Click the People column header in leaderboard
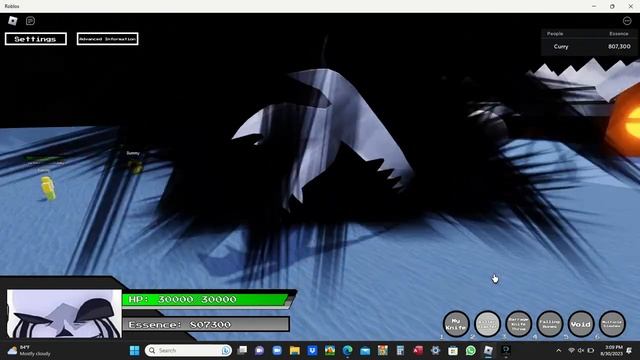The height and width of the screenshot is (360, 640). point(555,34)
